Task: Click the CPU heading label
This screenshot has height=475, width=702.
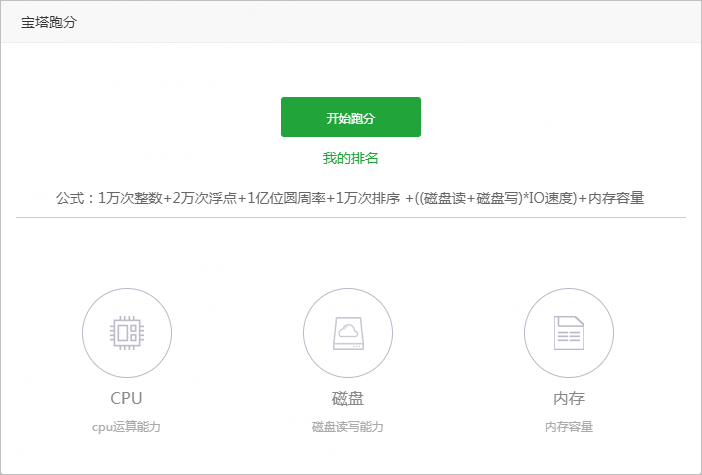Action: pyautogui.click(x=127, y=398)
